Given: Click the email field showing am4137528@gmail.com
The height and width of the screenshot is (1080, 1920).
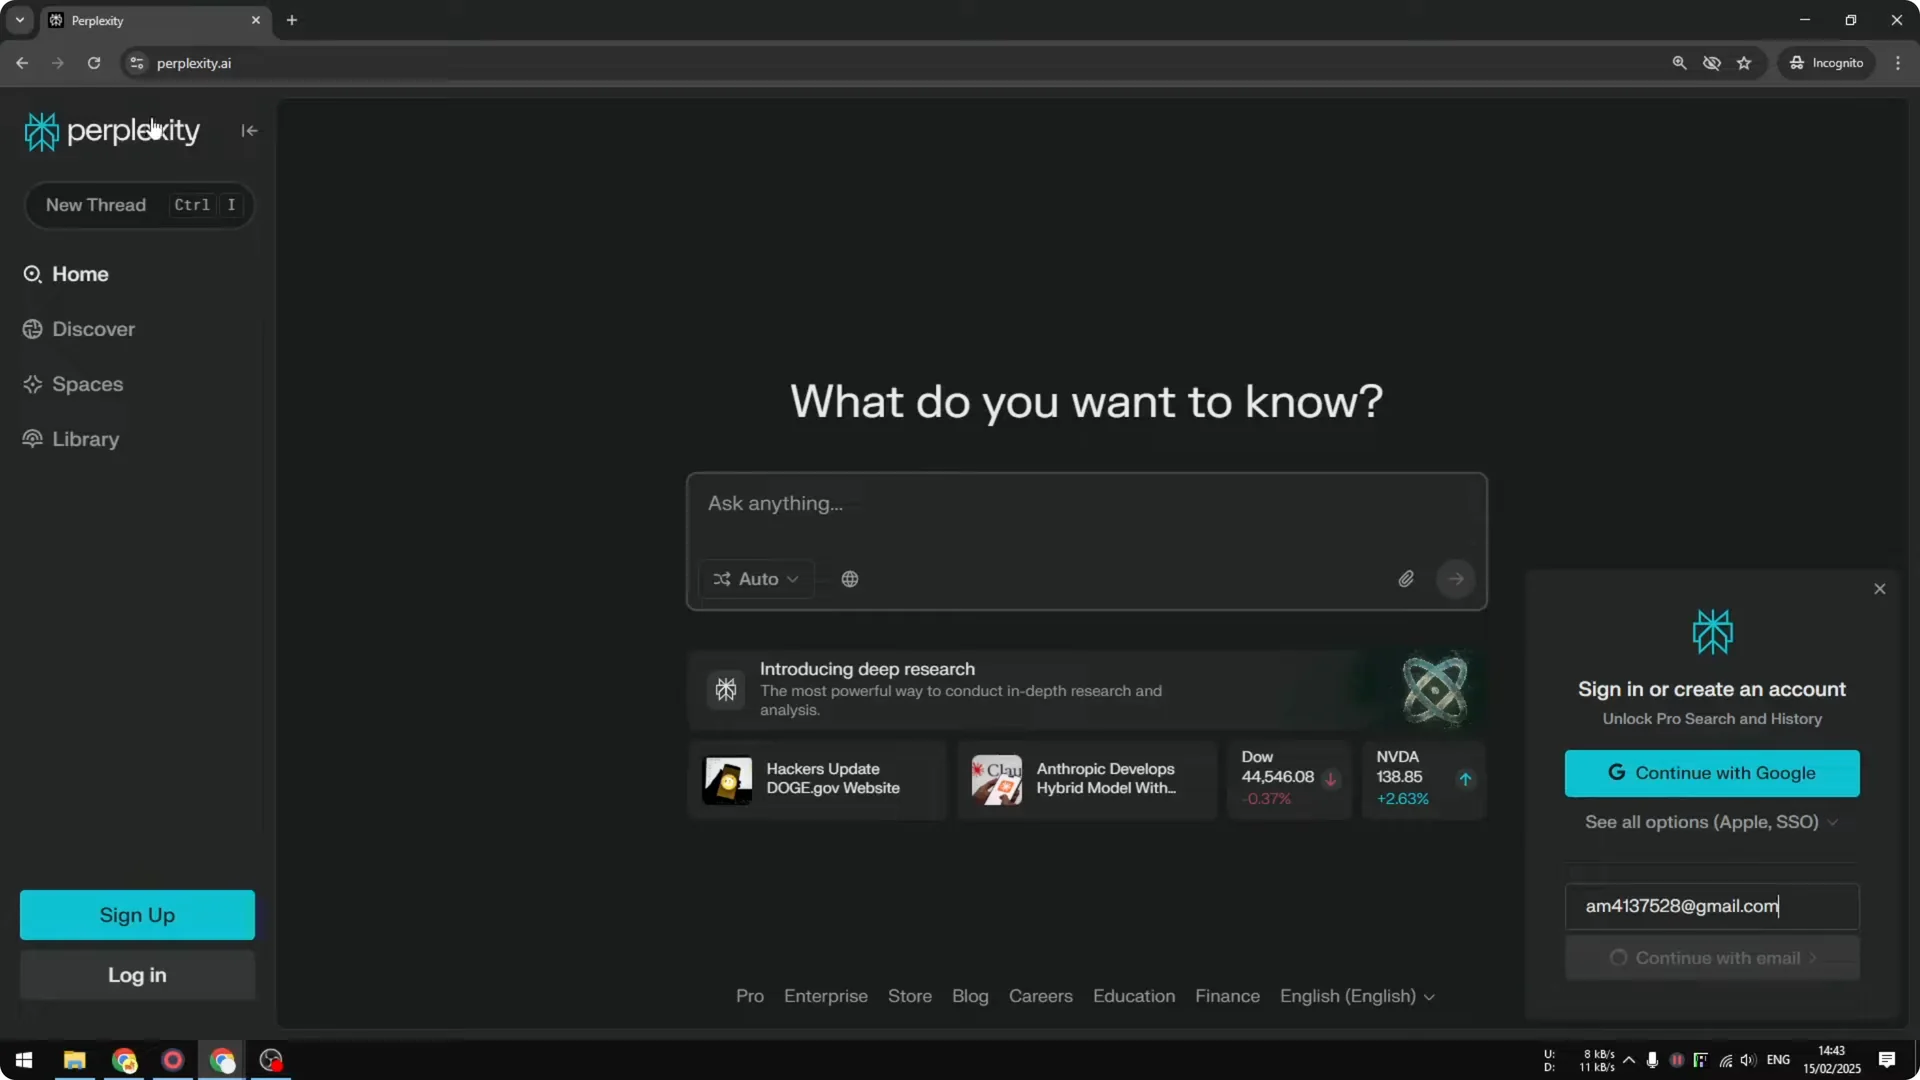Looking at the screenshot, I should pos(1711,906).
